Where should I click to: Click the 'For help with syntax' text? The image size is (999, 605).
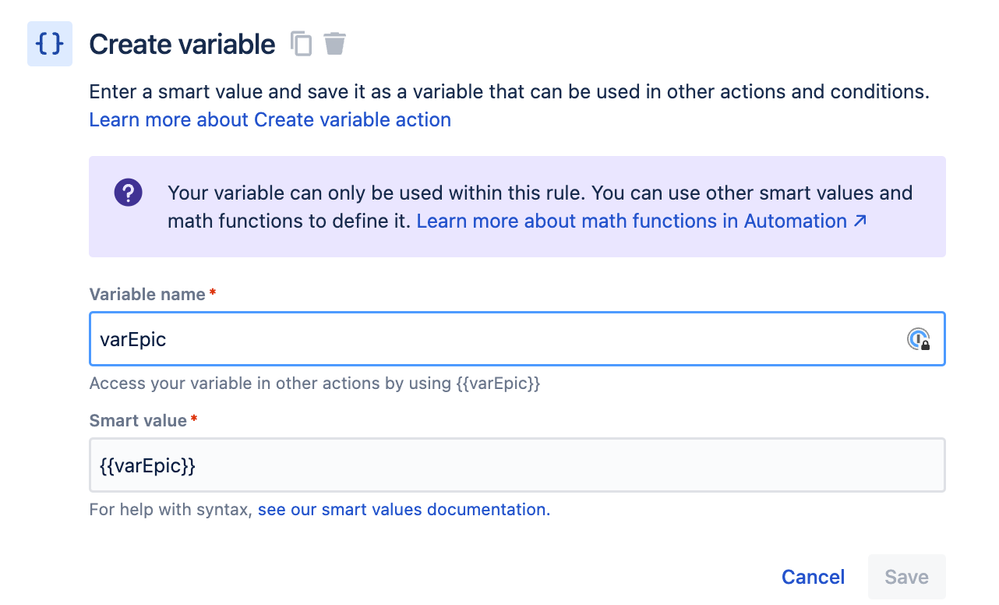coord(171,510)
